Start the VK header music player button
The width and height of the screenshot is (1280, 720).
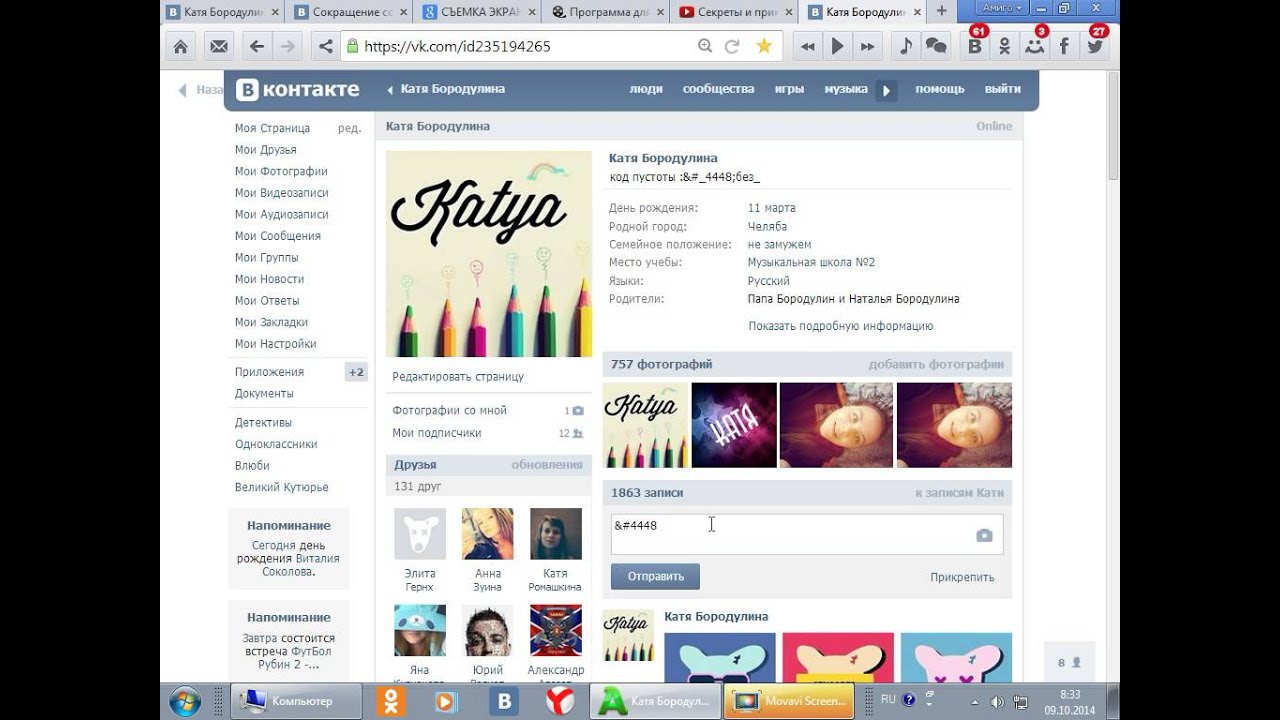886,90
